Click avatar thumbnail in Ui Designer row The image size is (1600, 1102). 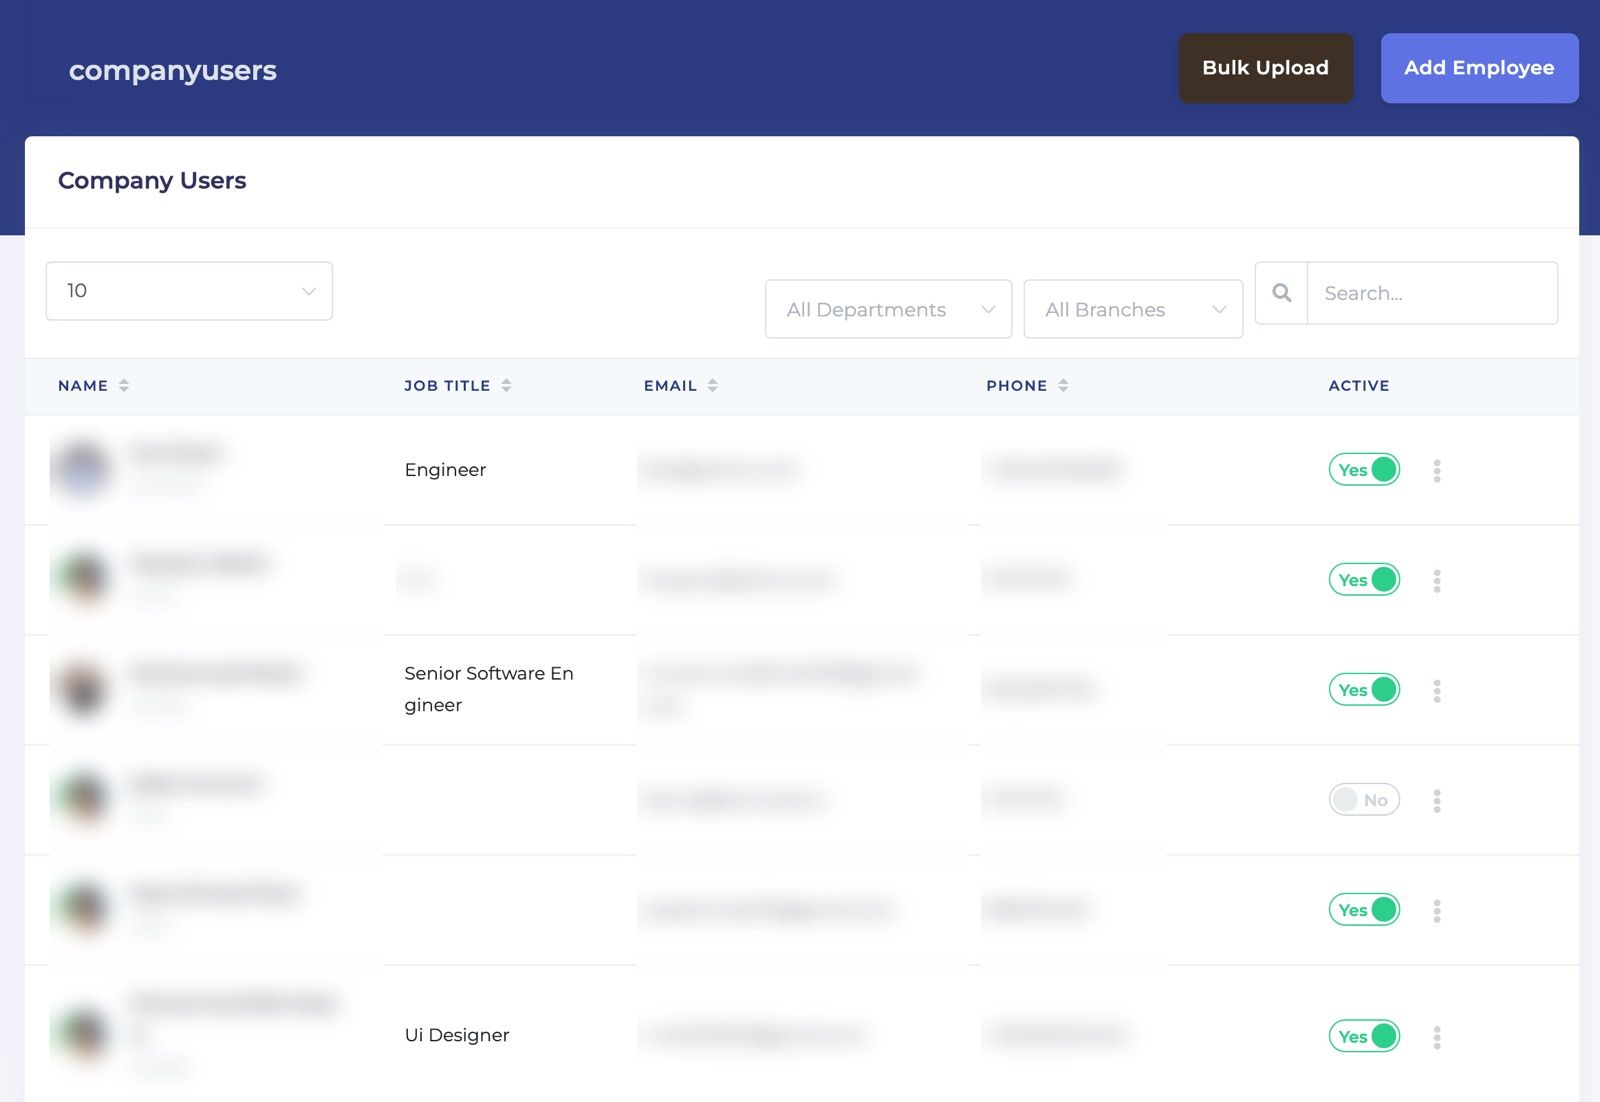pyautogui.click(x=83, y=1034)
